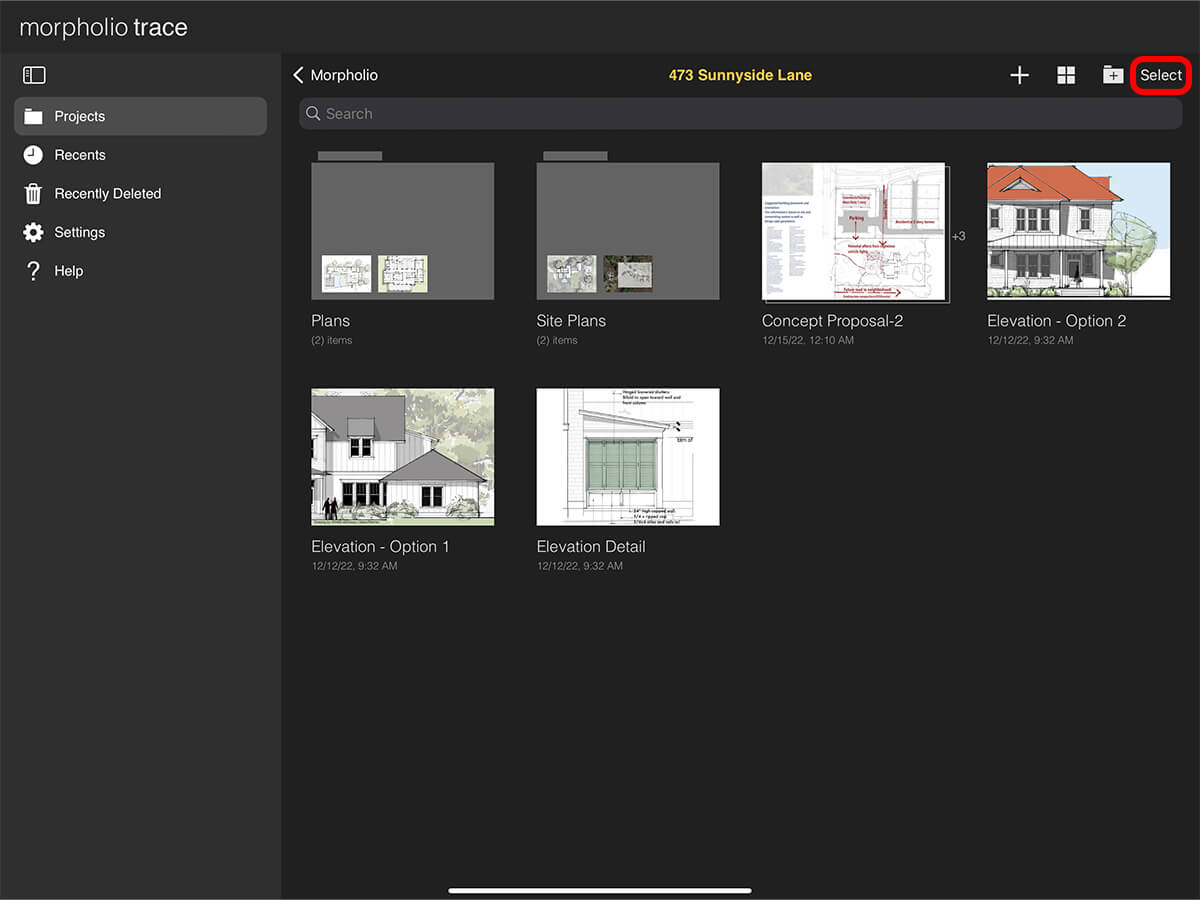Click the Help question mark icon
This screenshot has width=1200, height=900.
click(x=34, y=271)
